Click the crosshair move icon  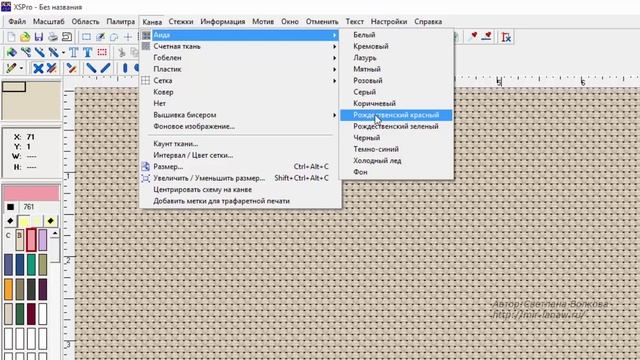[x=128, y=37]
